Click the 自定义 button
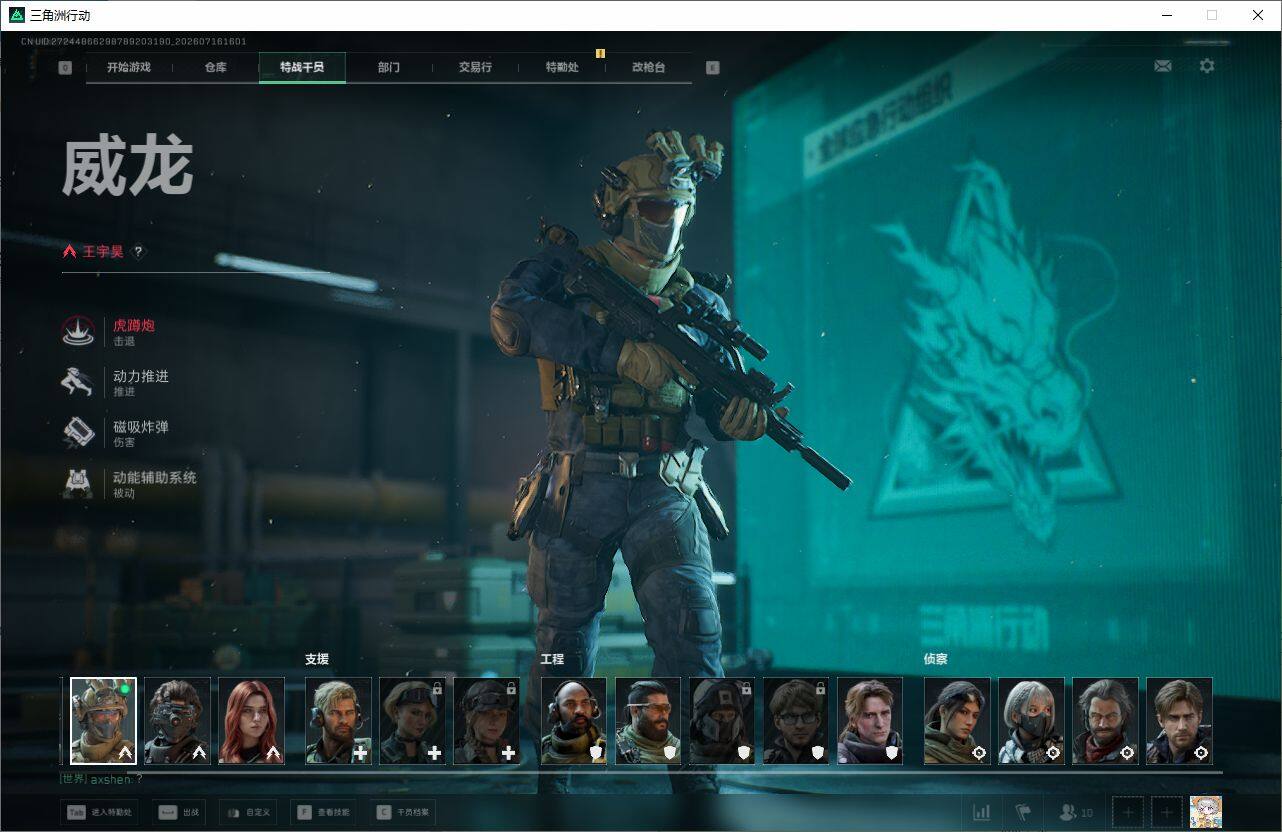Image resolution: width=1282 pixels, height=832 pixels. [247, 812]
